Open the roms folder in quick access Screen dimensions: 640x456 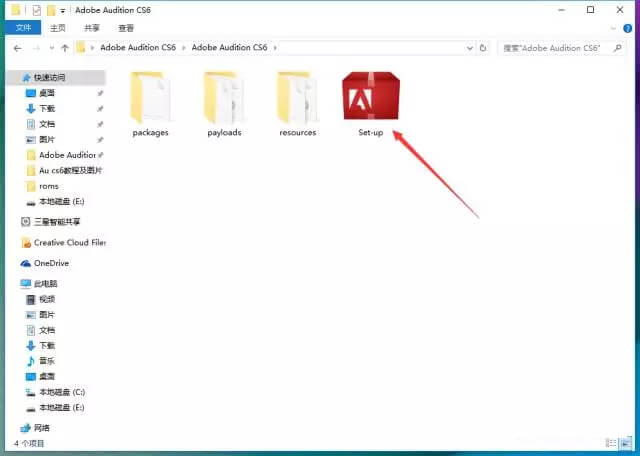[x=49, y=186]
